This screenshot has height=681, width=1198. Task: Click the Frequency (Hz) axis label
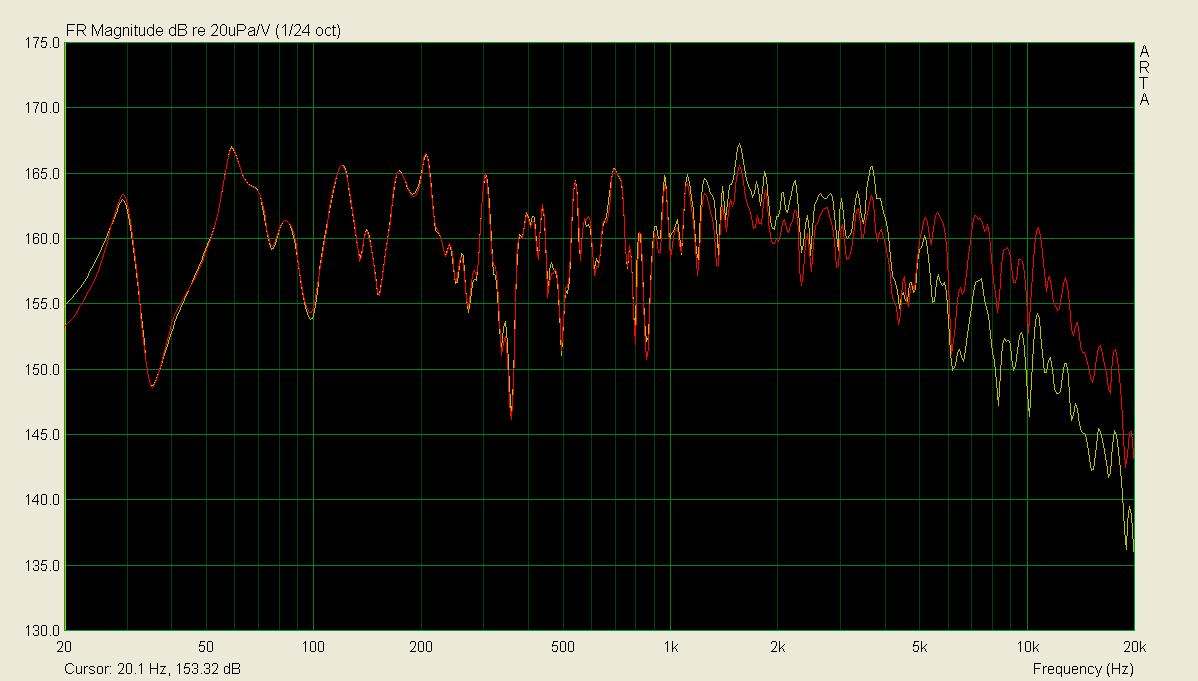point(1082,668)
